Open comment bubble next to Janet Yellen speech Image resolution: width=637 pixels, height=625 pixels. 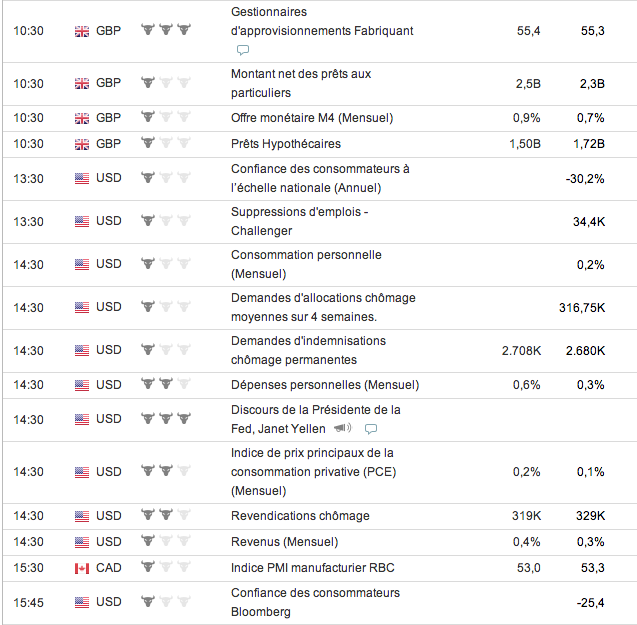(x=371, y=429)
